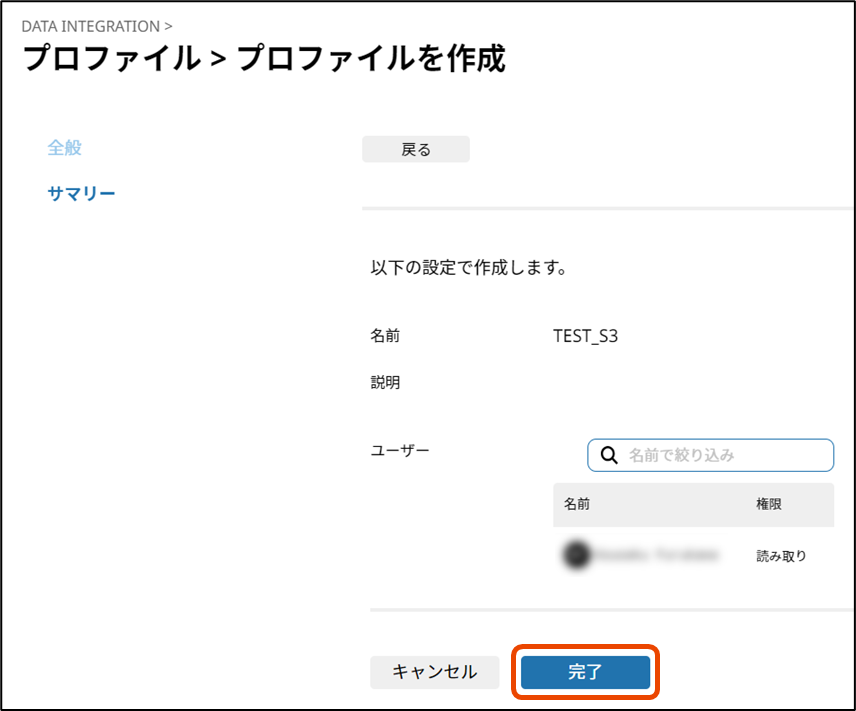This screenshot has width=856, height=711.
Task: Click the TEST_S3 profile name value
Action: pos(585,336)
